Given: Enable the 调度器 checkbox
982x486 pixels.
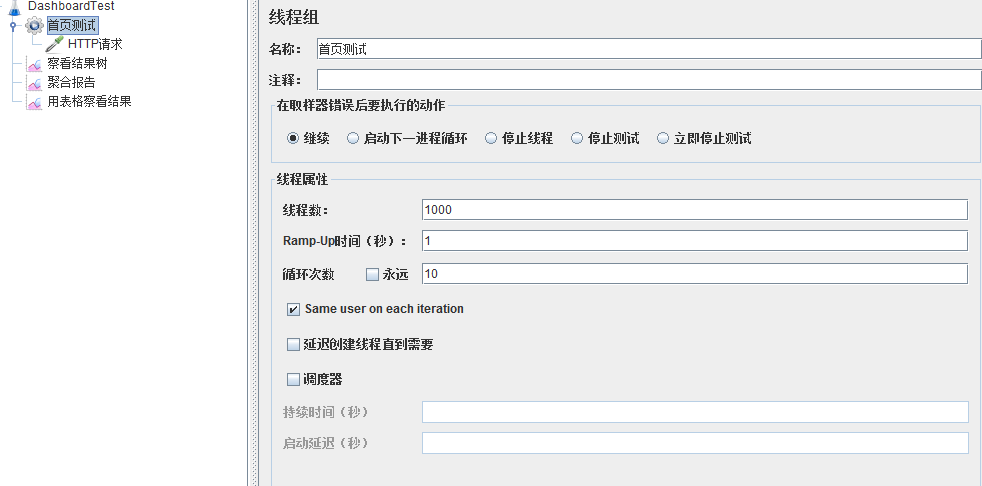Looking at the screenshot, I should pos(293,380).
